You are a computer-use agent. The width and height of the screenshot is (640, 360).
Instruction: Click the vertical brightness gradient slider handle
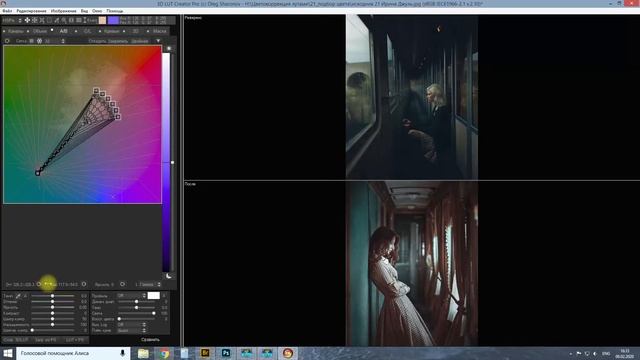click(x=172, y=162)
